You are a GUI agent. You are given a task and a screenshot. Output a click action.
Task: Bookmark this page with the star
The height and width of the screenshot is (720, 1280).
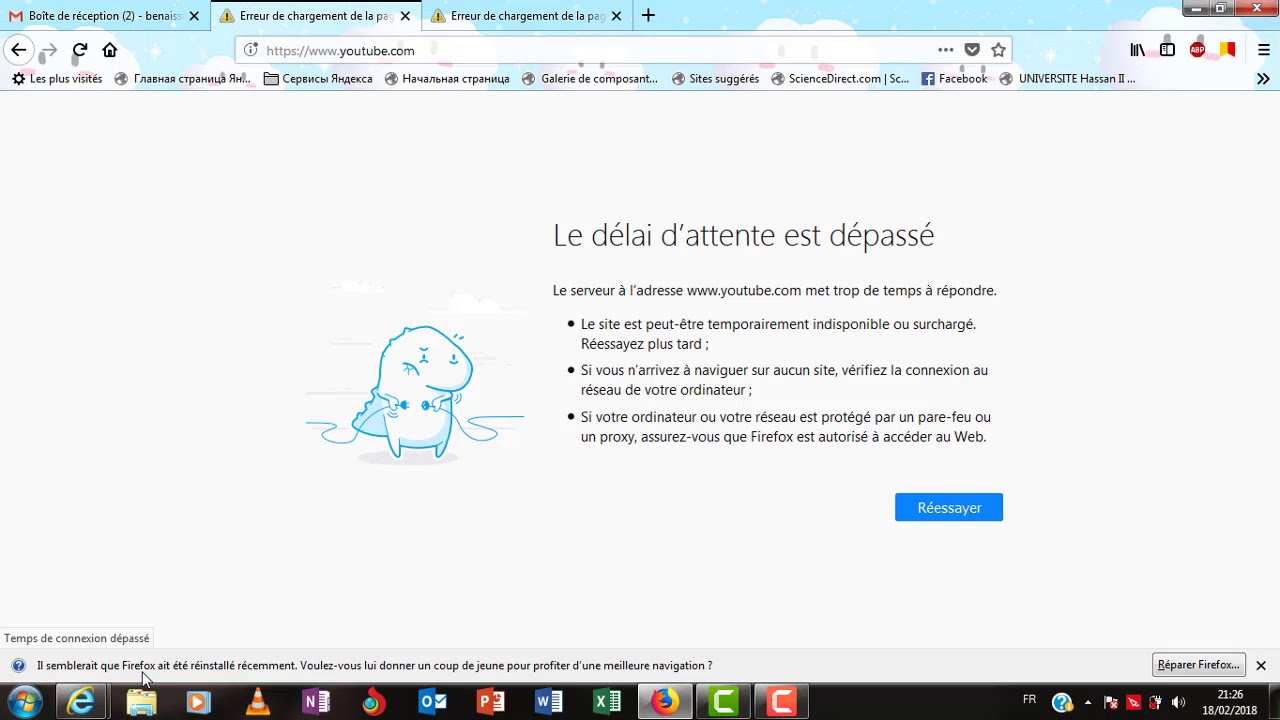pyautogui.click(x=998, y=50)
